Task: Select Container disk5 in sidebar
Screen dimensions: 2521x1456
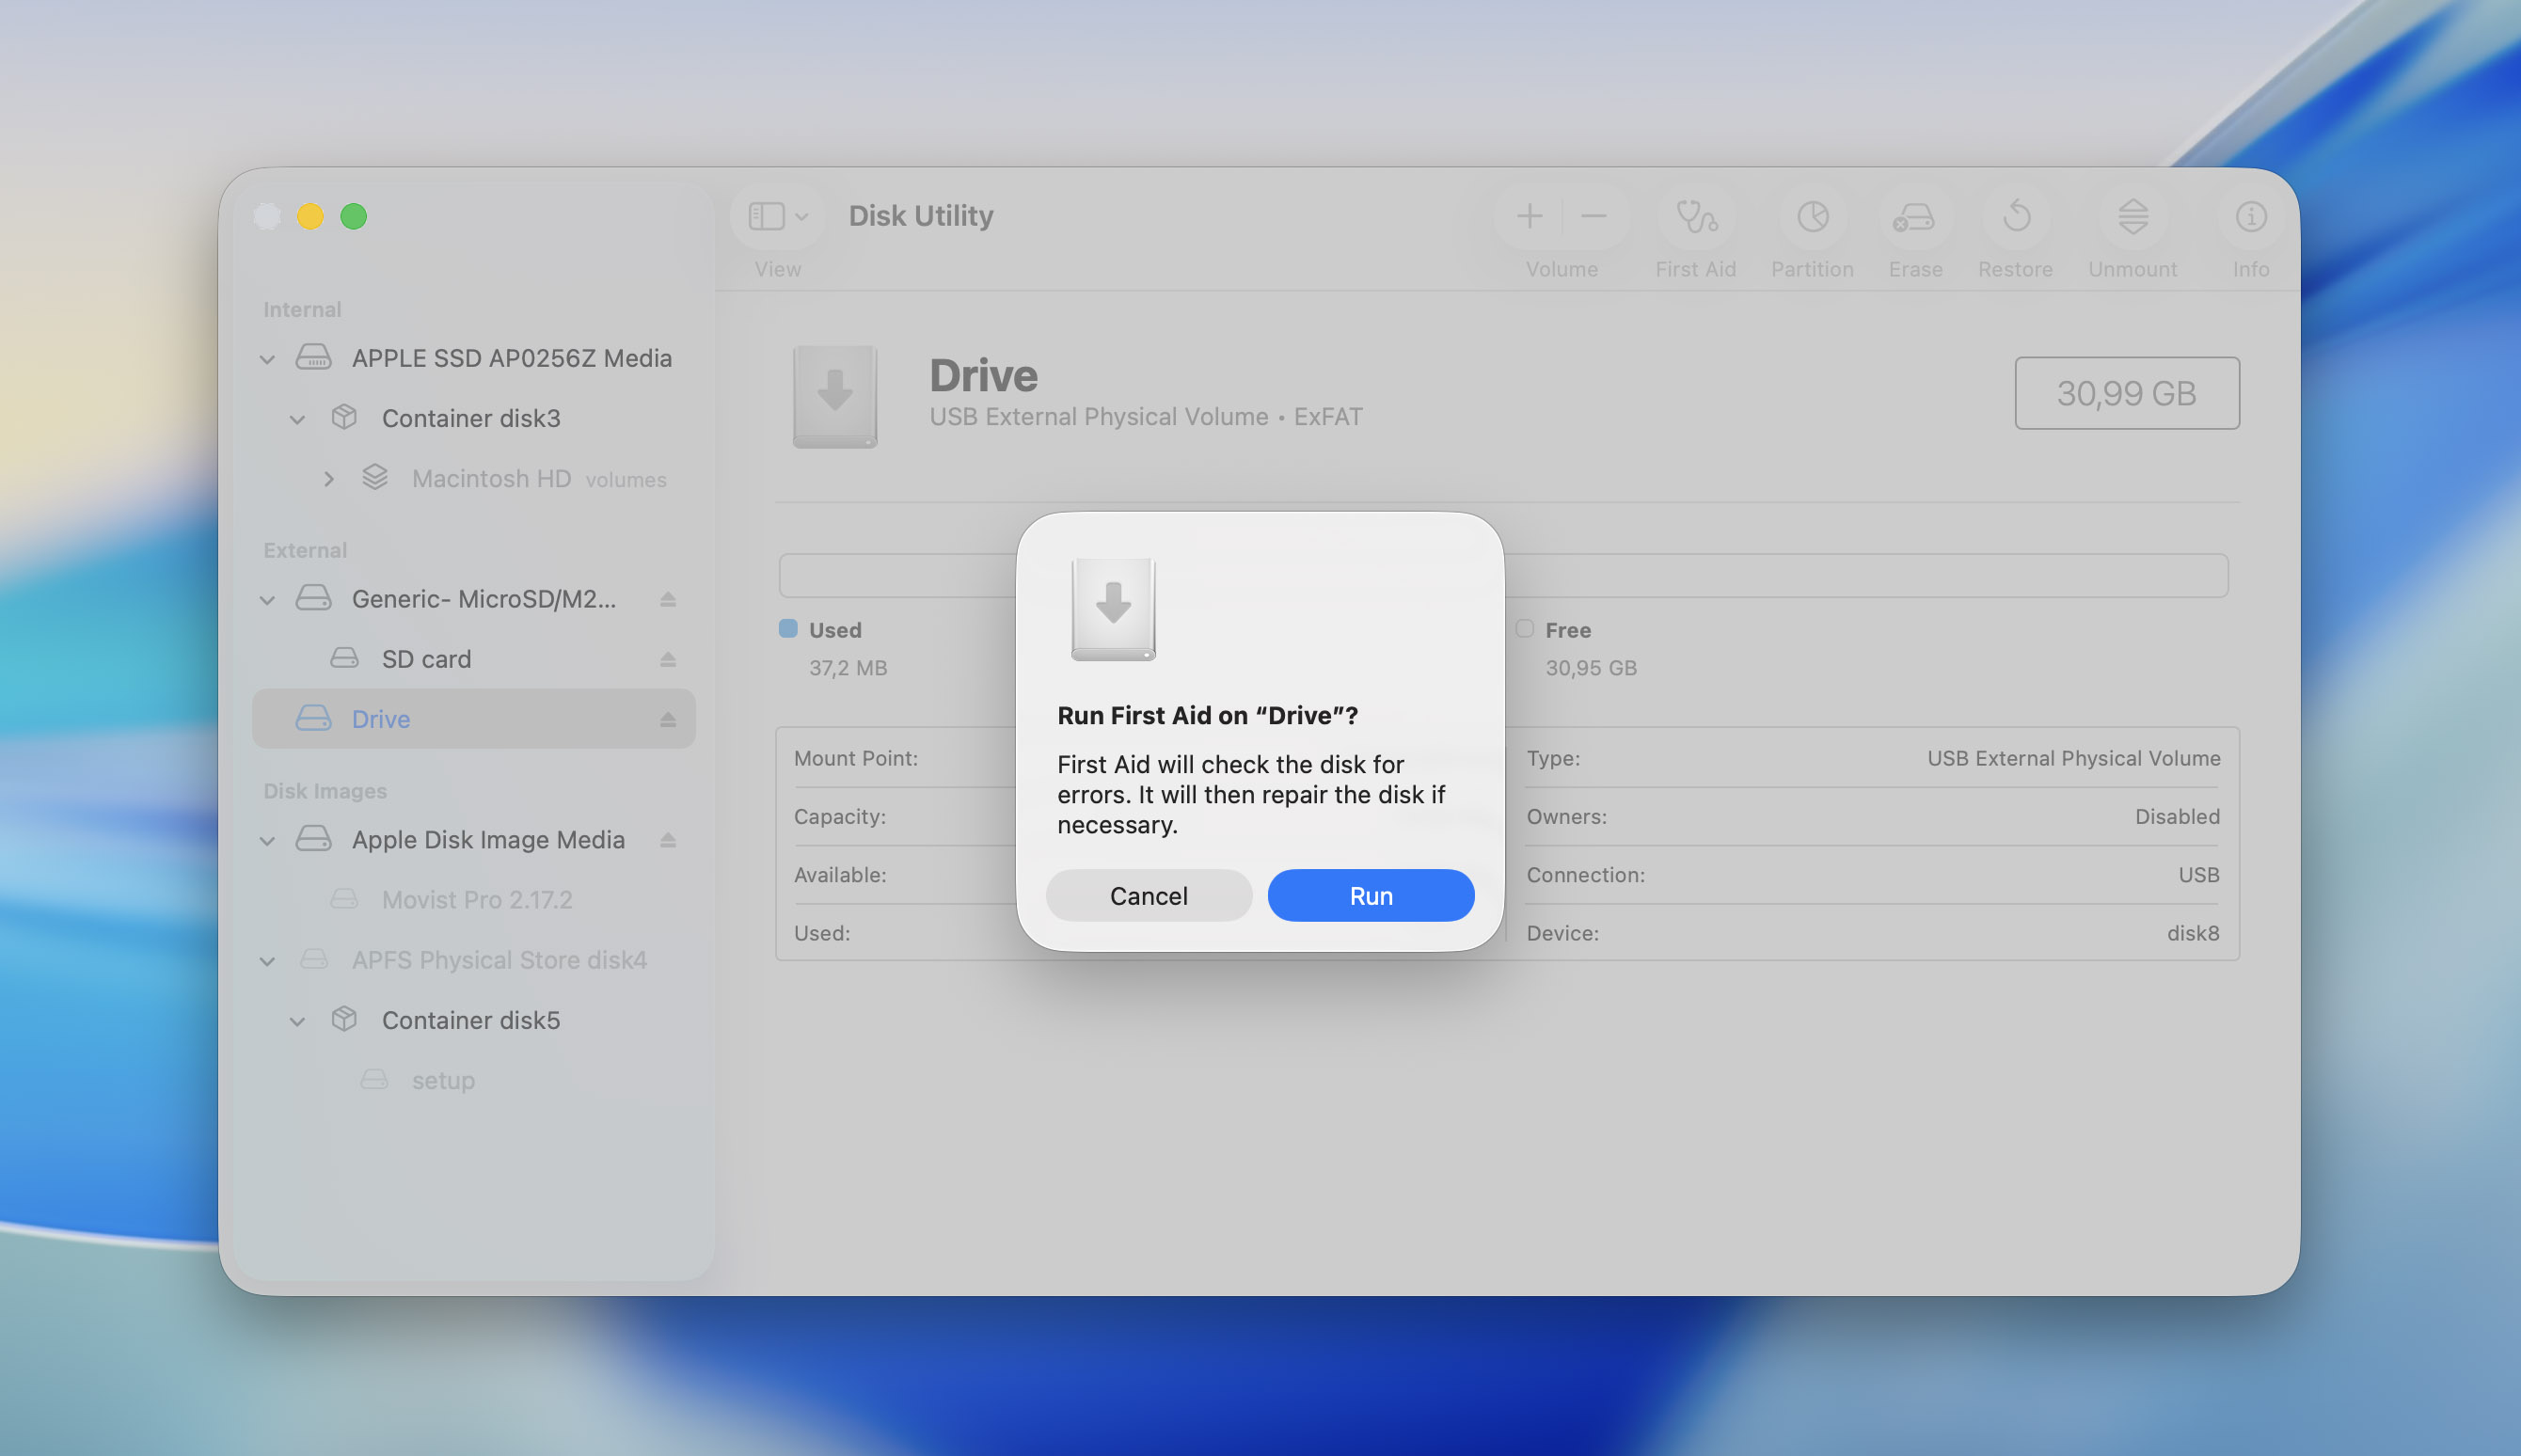Action: [x=473, y=1020]
